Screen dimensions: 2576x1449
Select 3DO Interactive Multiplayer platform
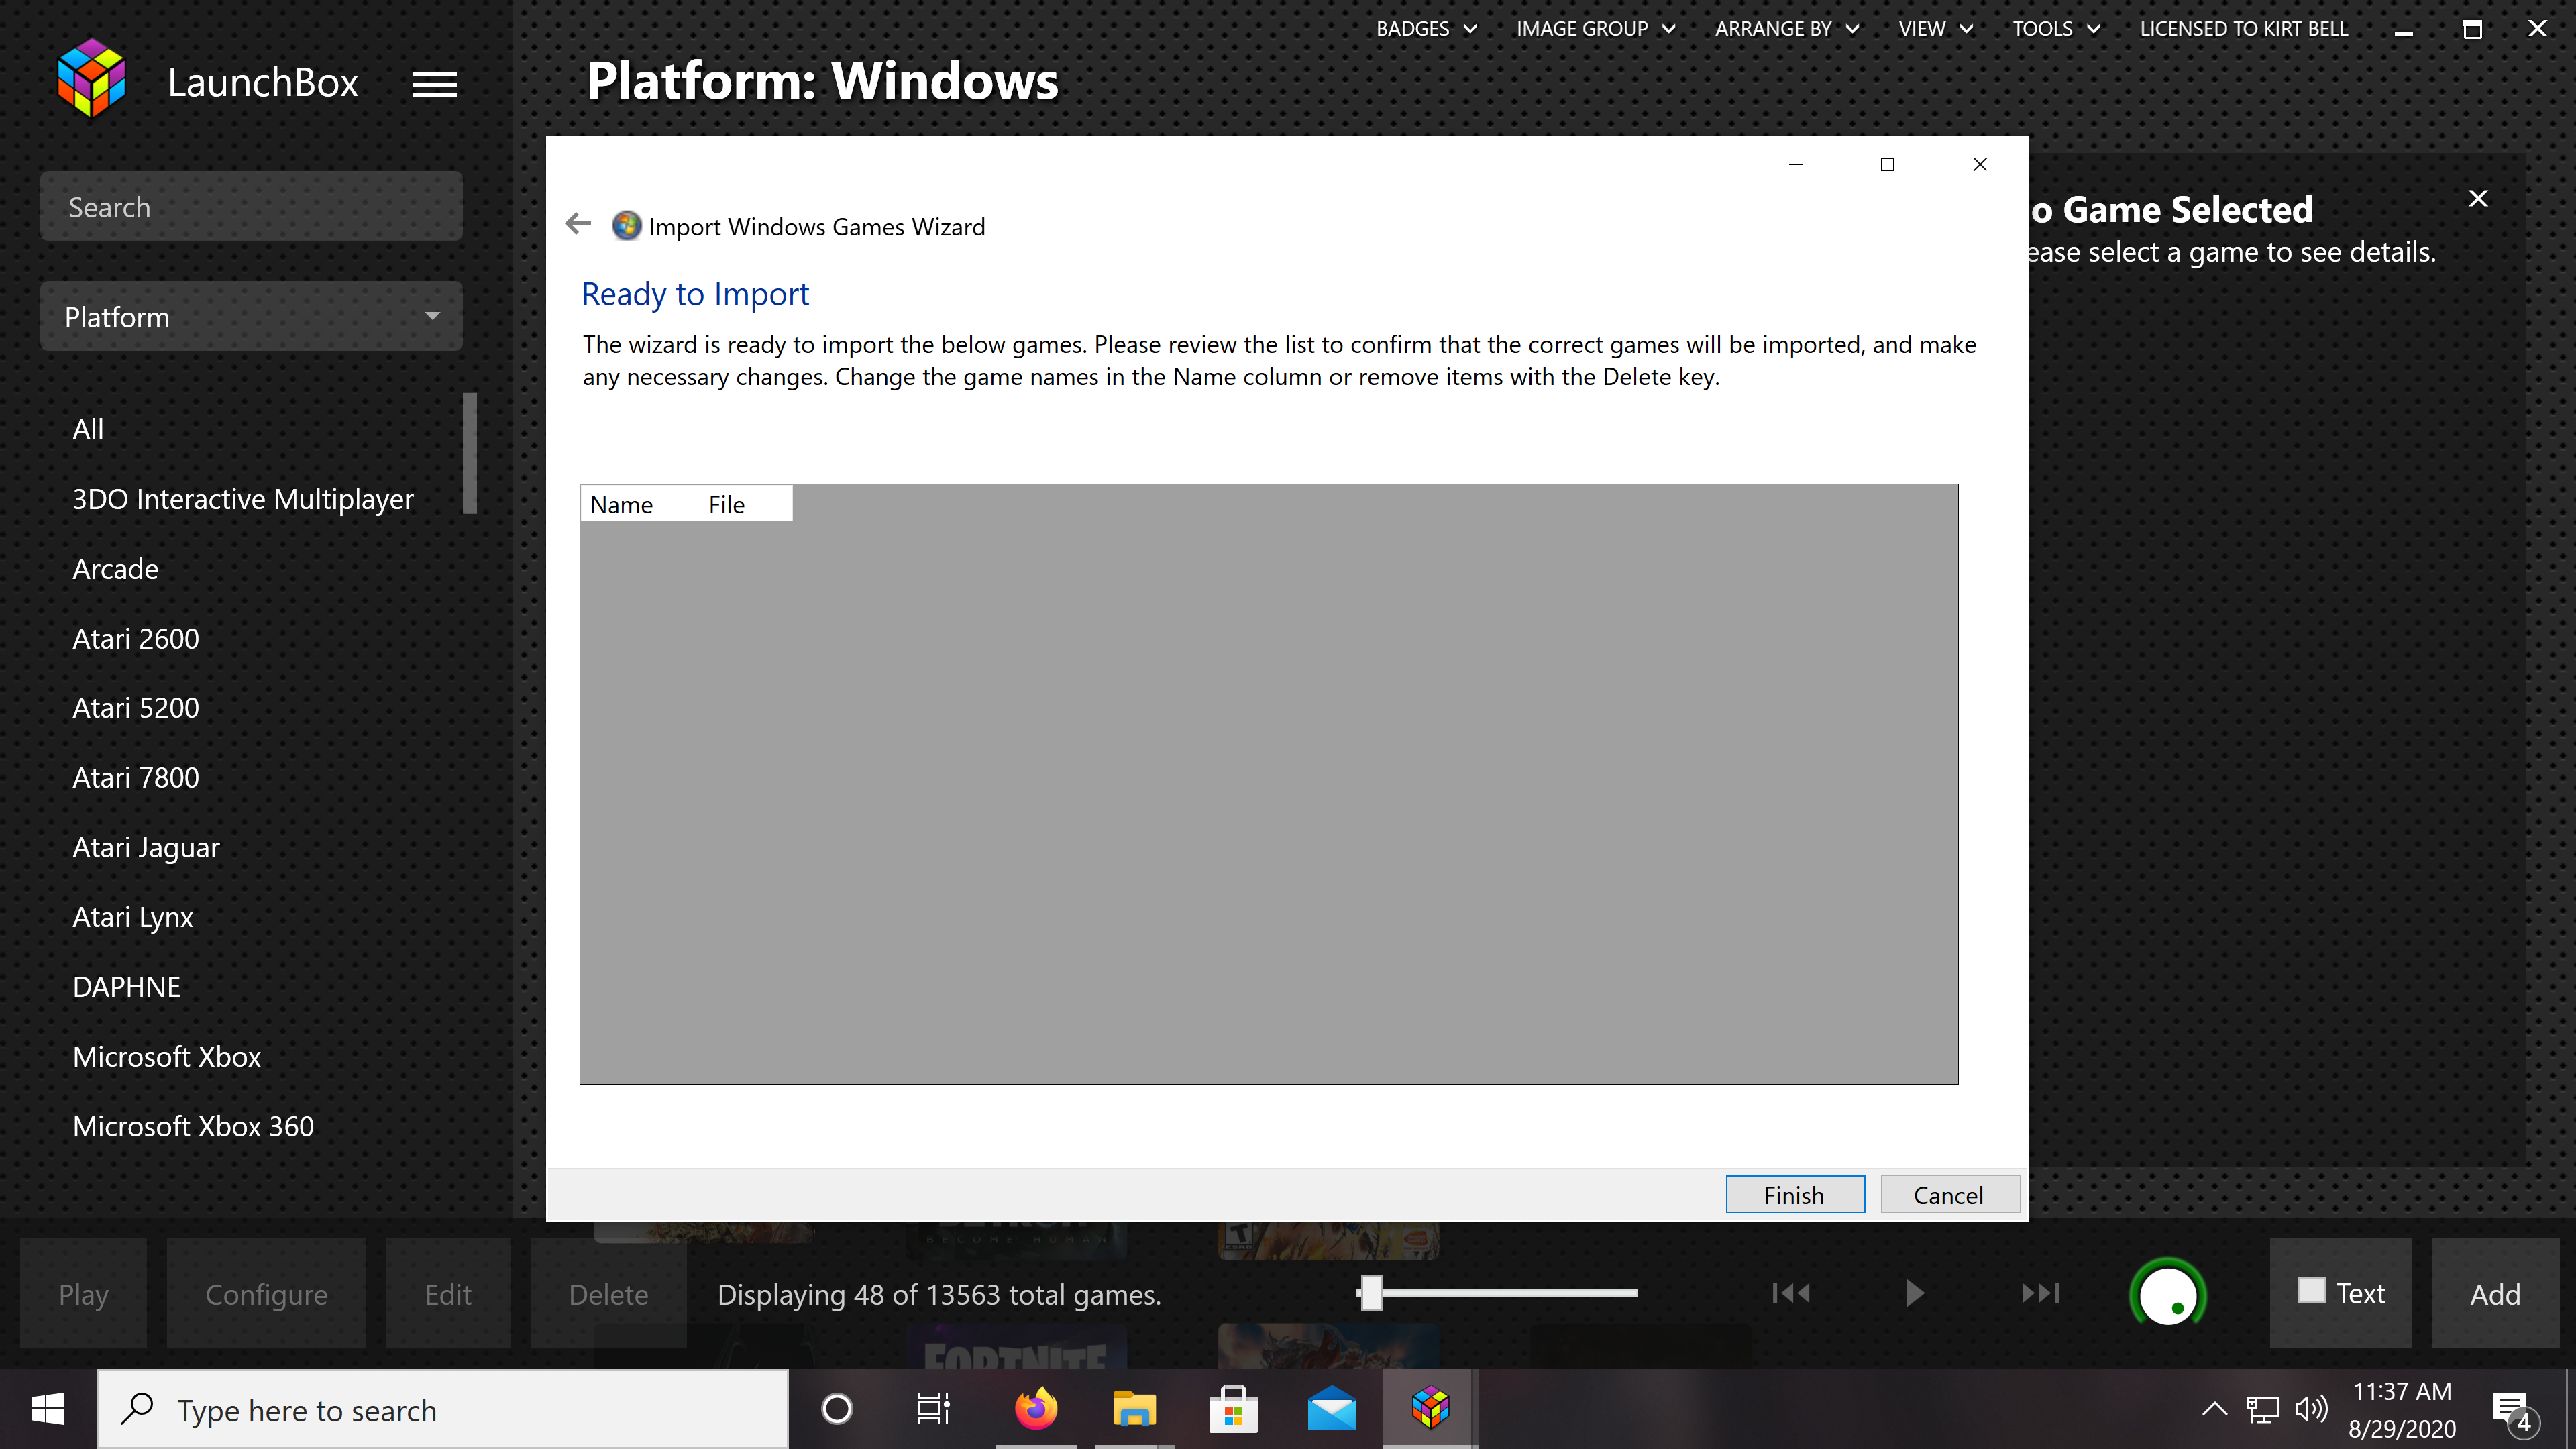(243, 499)
